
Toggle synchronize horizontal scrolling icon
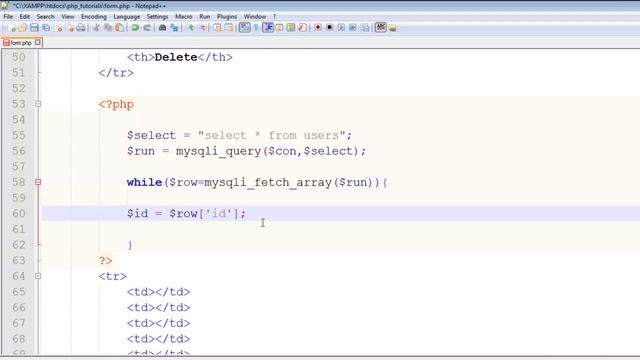(229, 28)
